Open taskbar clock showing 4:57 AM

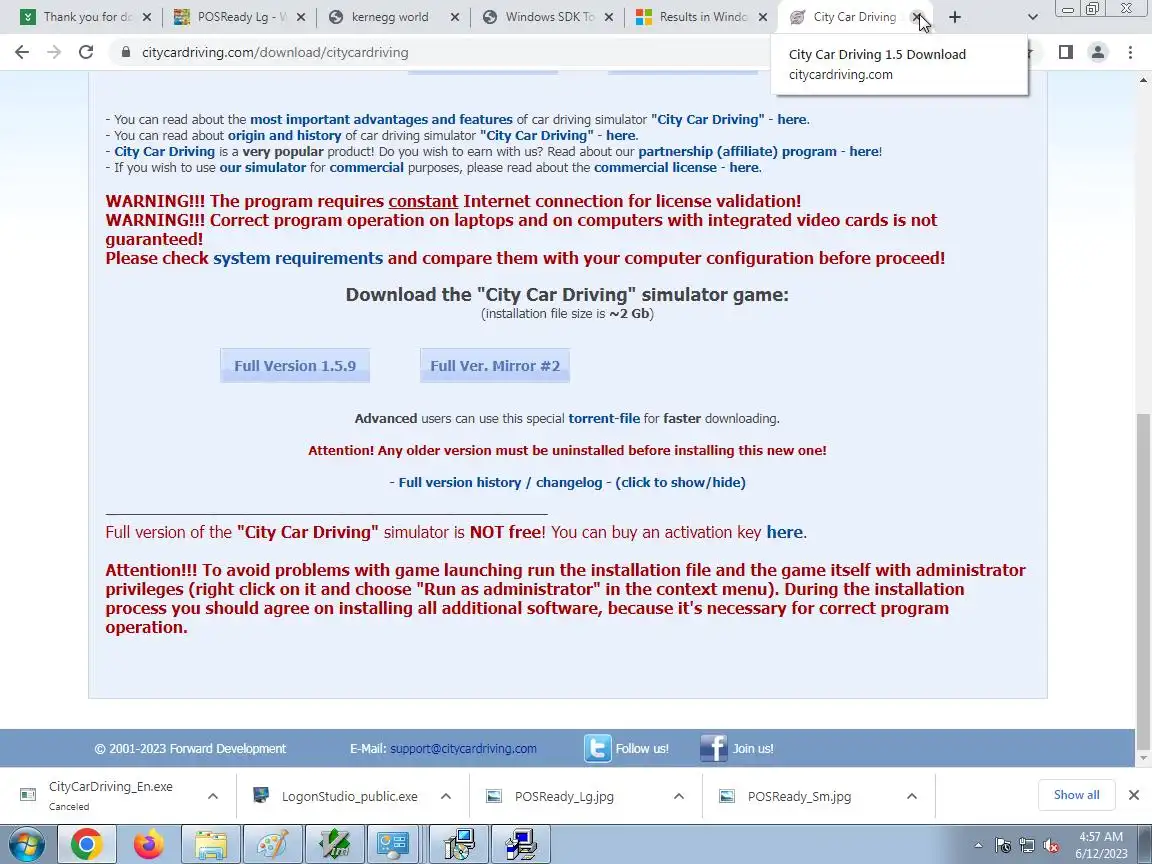click(1101, 845)
